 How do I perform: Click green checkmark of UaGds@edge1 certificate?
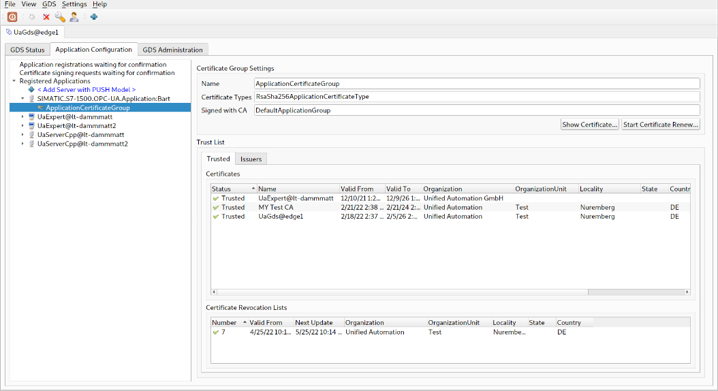pos(216,217)
